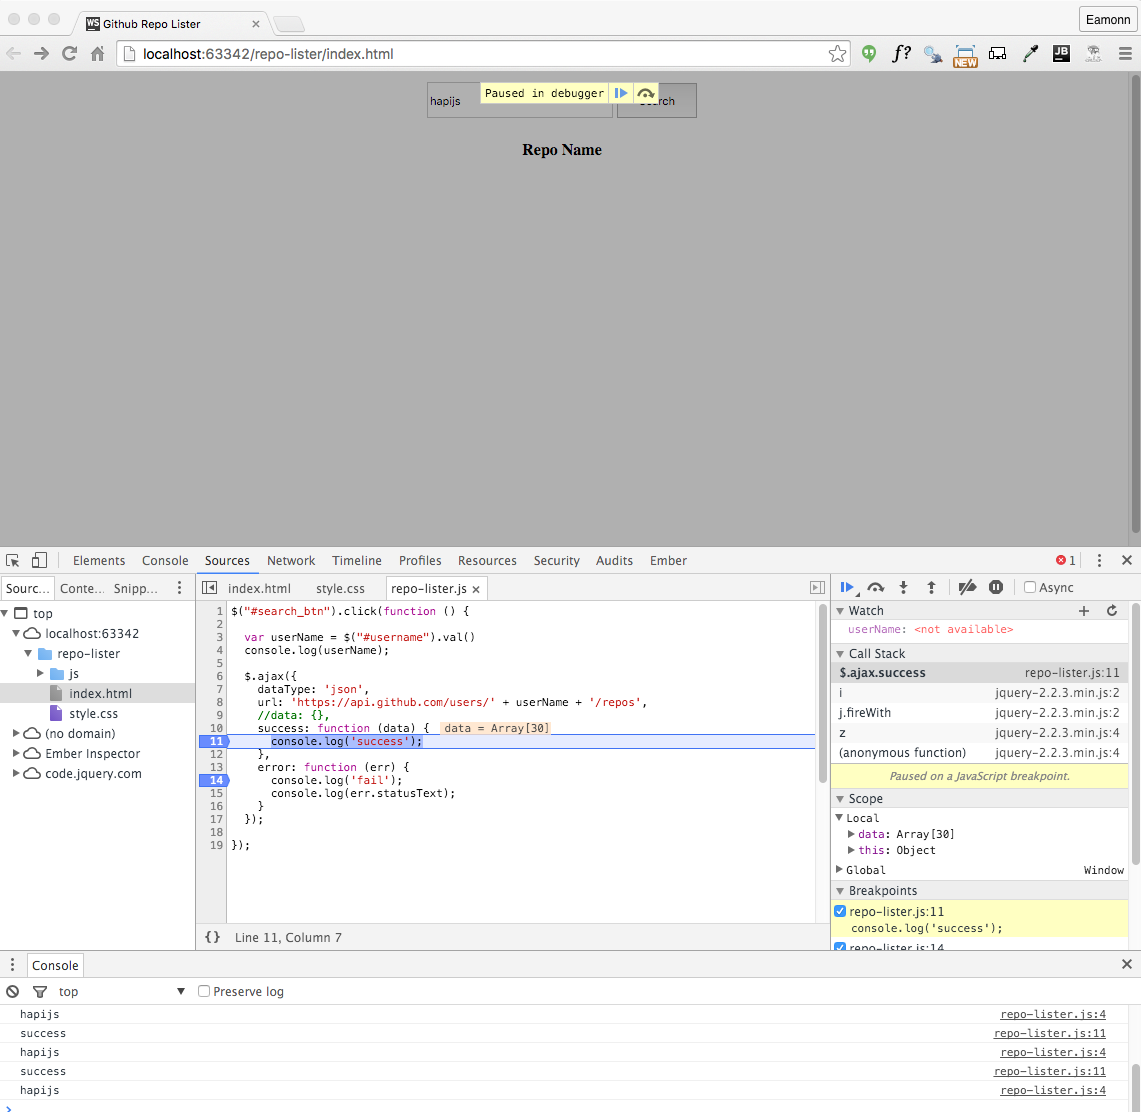Step out of current function
The width and height of the screenshot is (1141, 1112).
tap(931, 588)
